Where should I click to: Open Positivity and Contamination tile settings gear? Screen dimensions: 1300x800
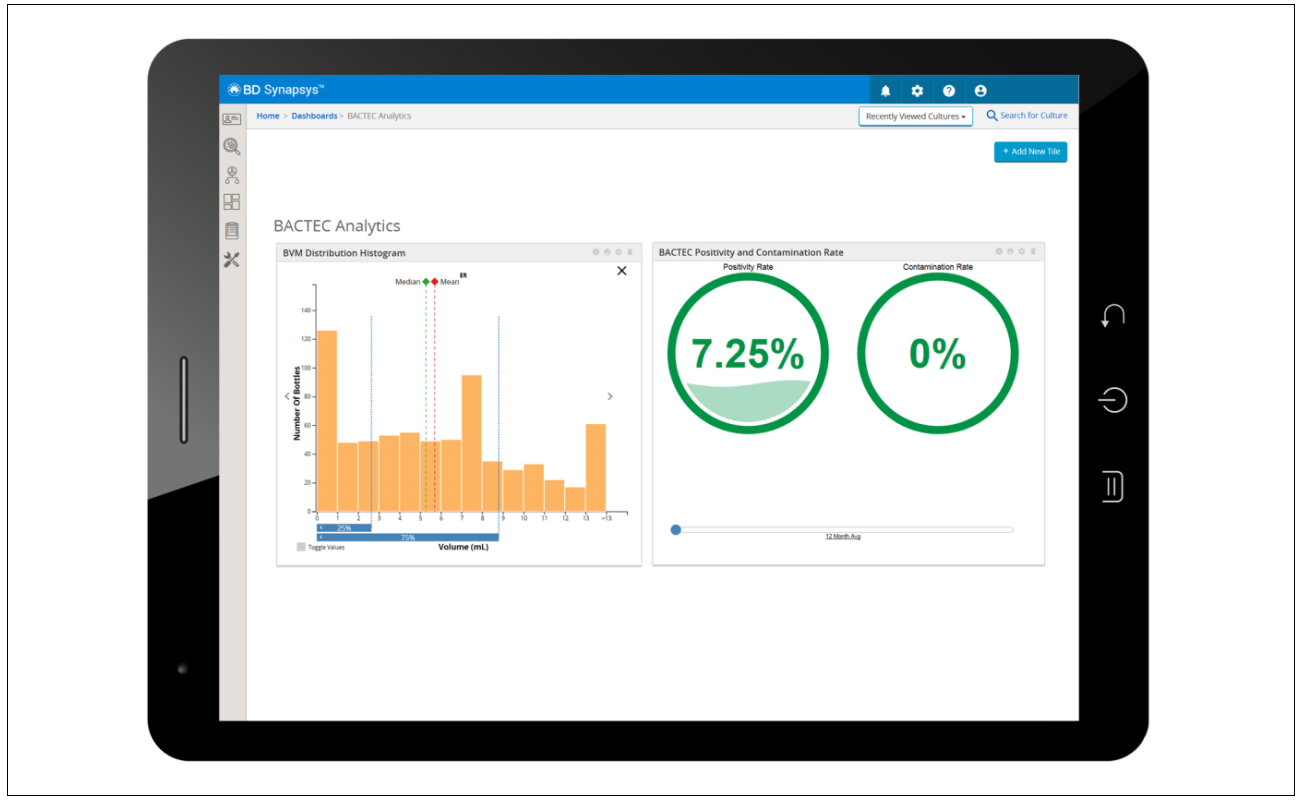(1021, 251)
